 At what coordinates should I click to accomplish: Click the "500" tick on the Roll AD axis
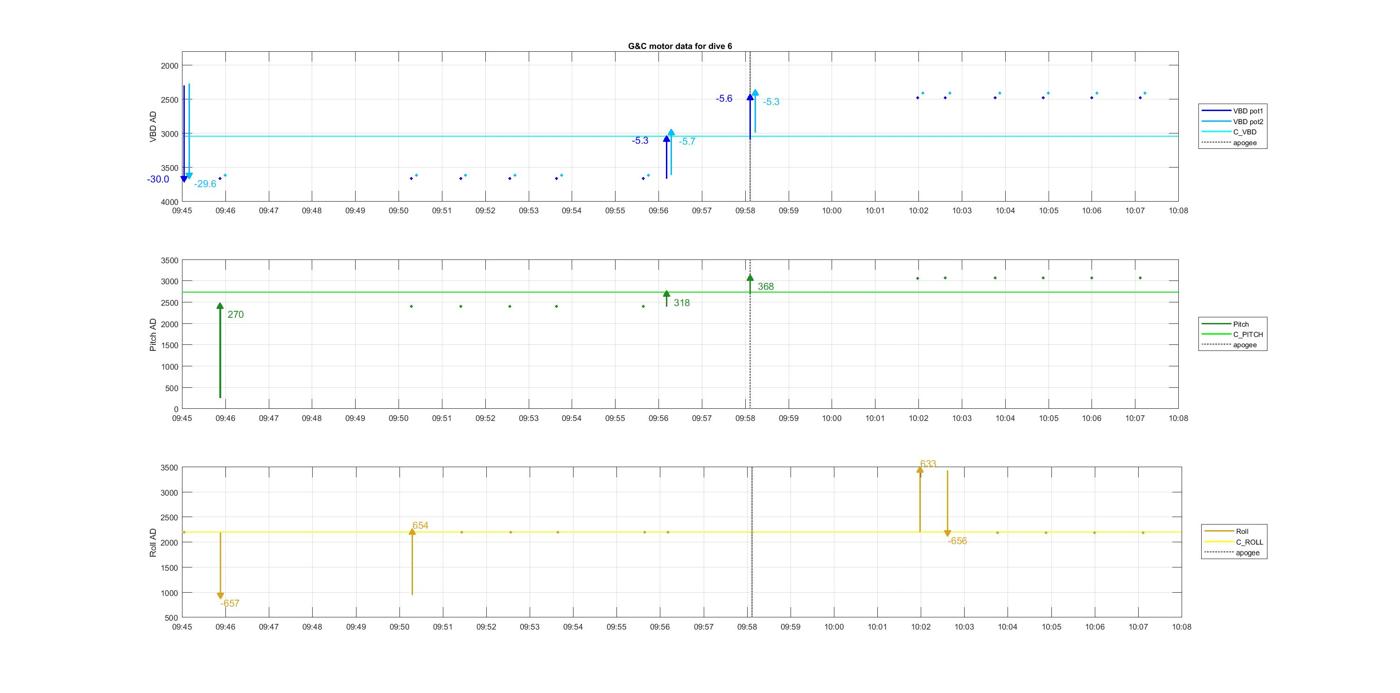[x=172, y=618]
